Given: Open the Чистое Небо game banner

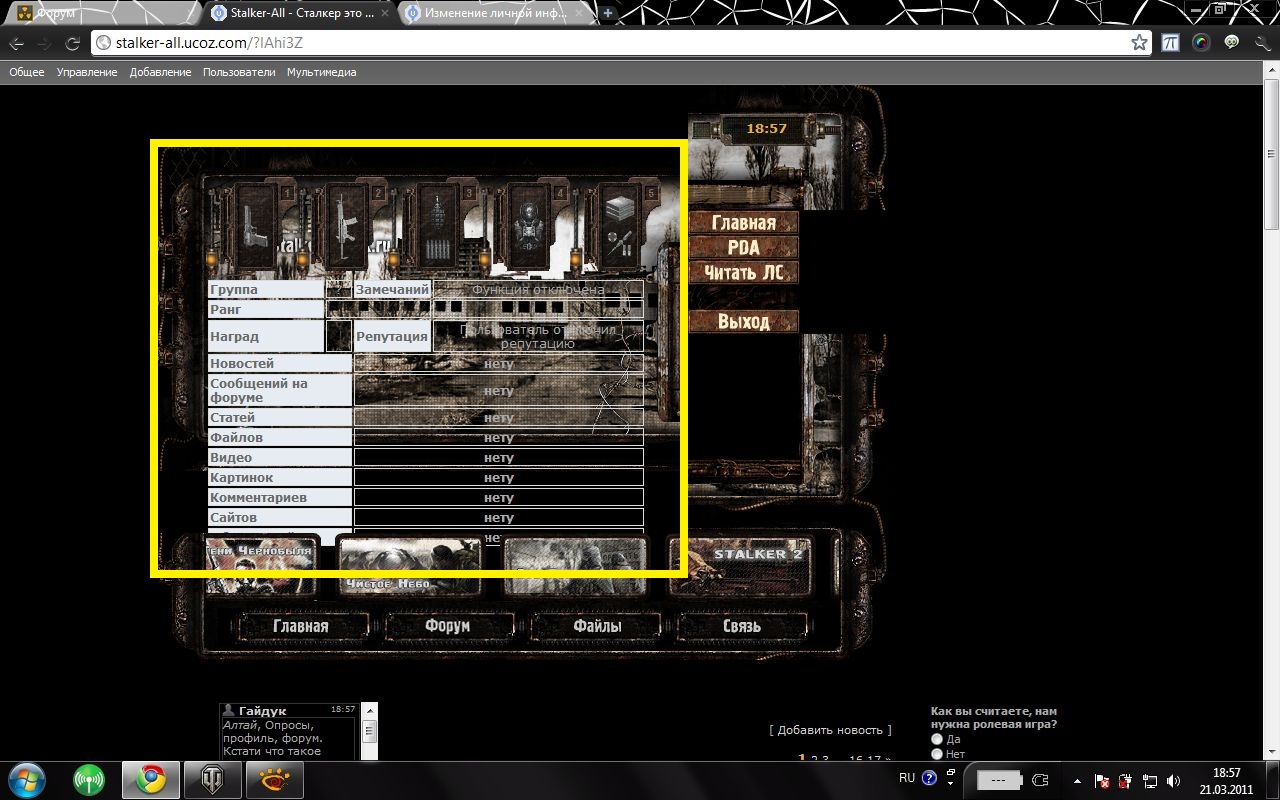Looking at the screenshot, I should coord(410,567).
